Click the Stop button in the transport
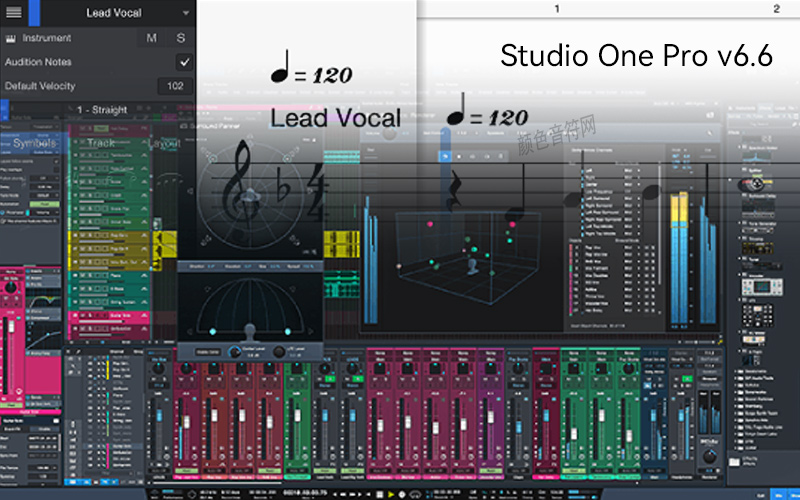 click(x=380, y=494)
